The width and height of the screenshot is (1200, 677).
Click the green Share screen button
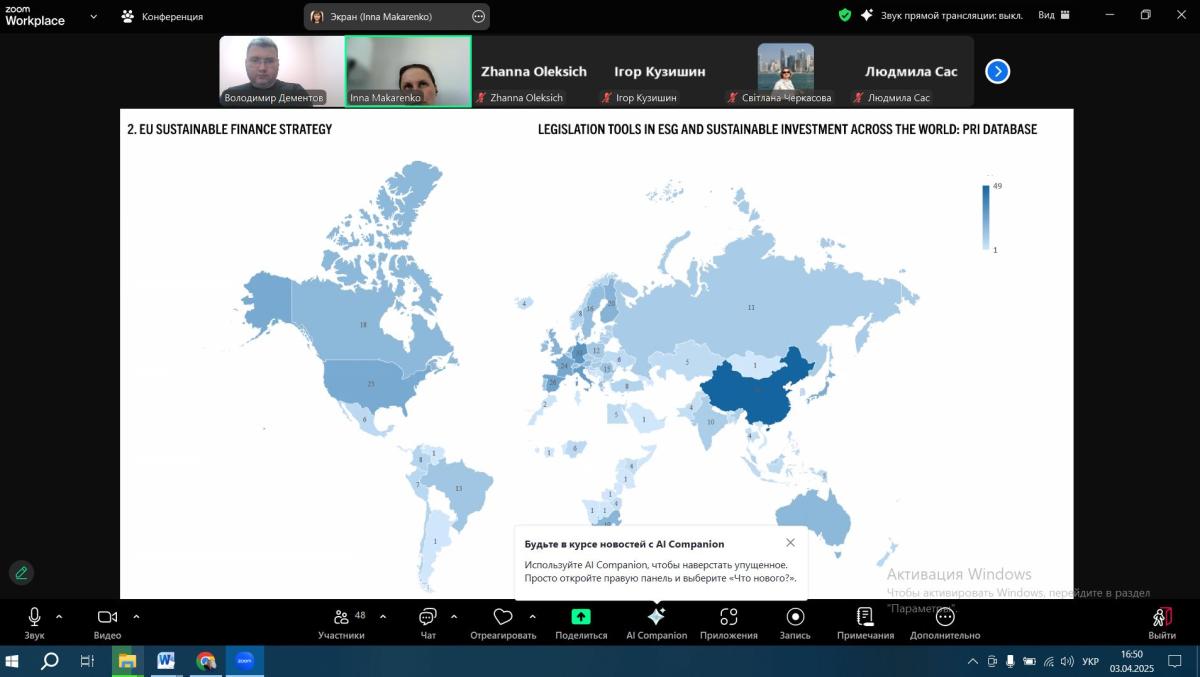[x=581, y=617]
